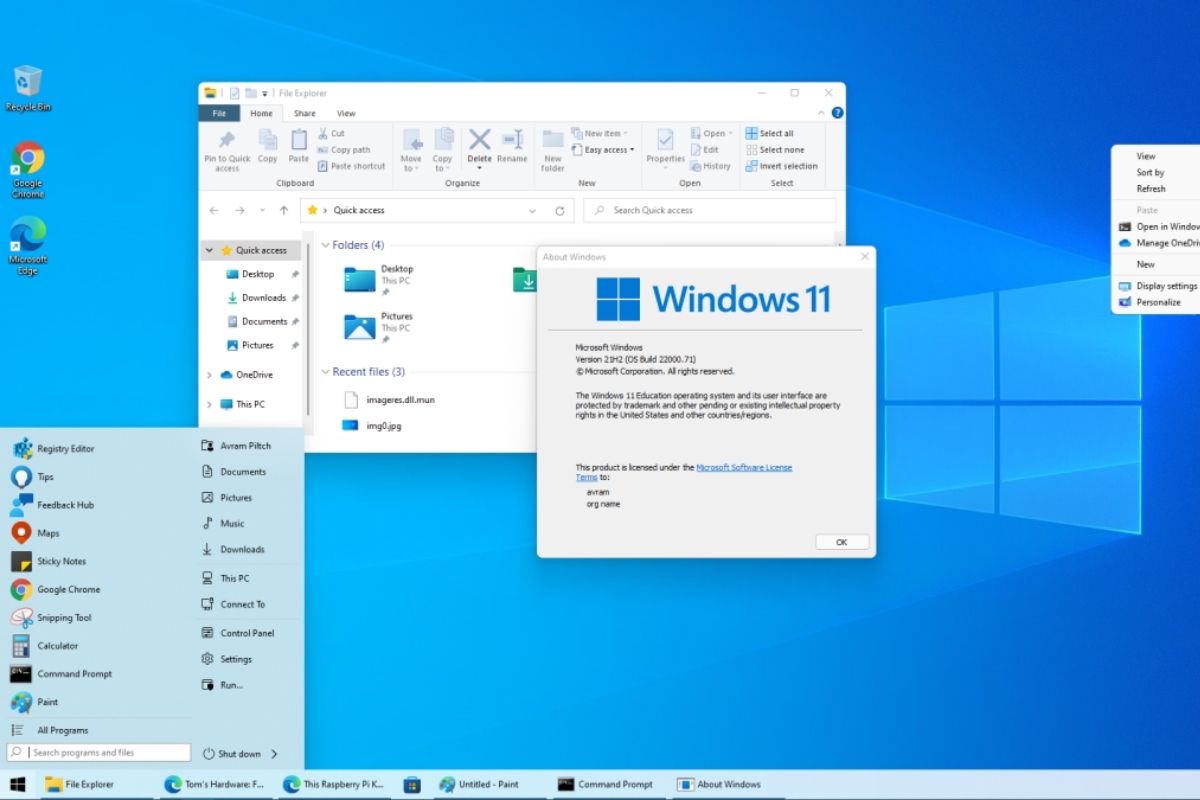
Task: Open Microsoft Edge desktop shortcut
Action: pyautogui.click(x=28, y=244)
